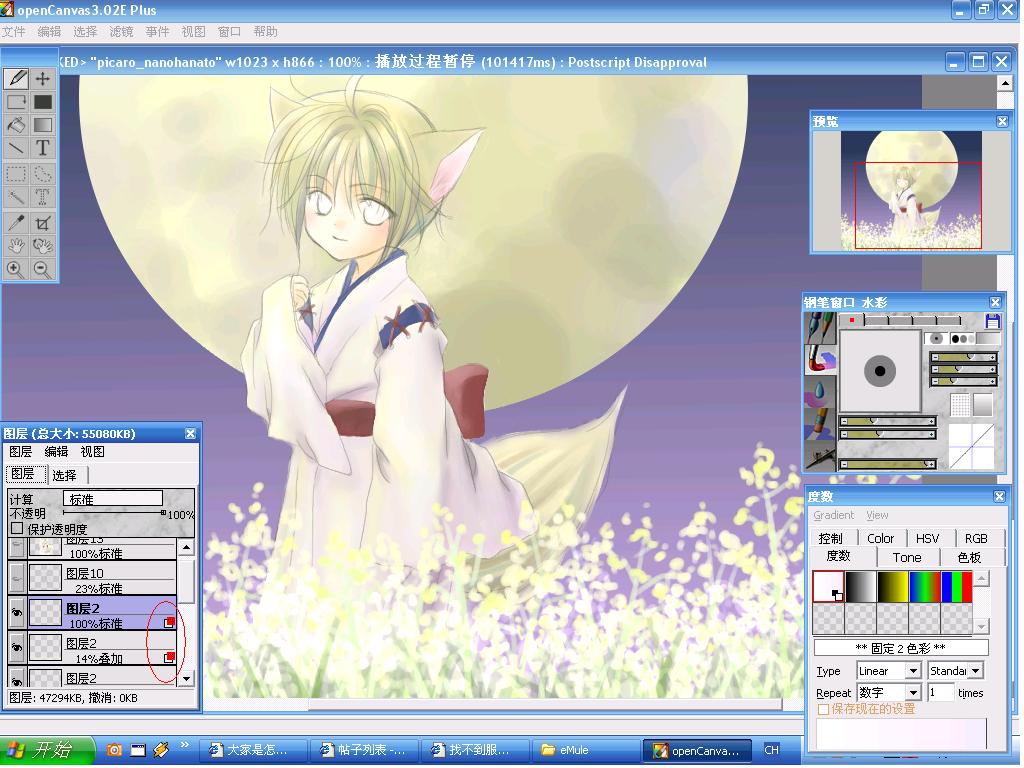Switch to eMule taskbar button
The width and height of the screenshot is (1024, 768).
click(584, 750)
